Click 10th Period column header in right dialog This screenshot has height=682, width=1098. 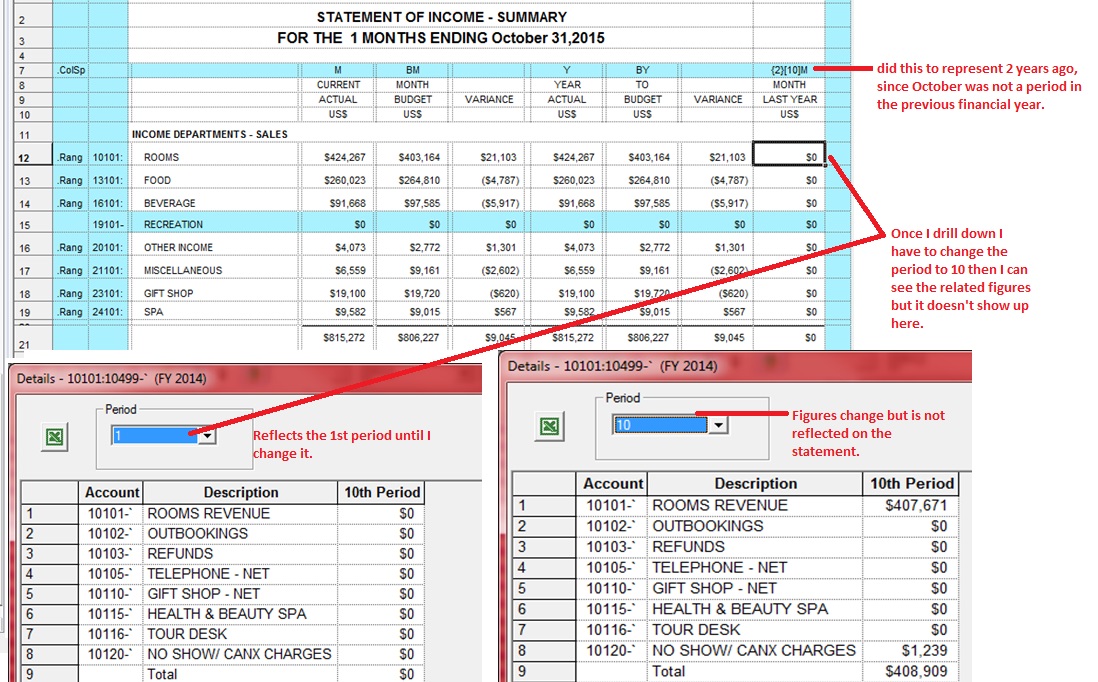point(911,484)
